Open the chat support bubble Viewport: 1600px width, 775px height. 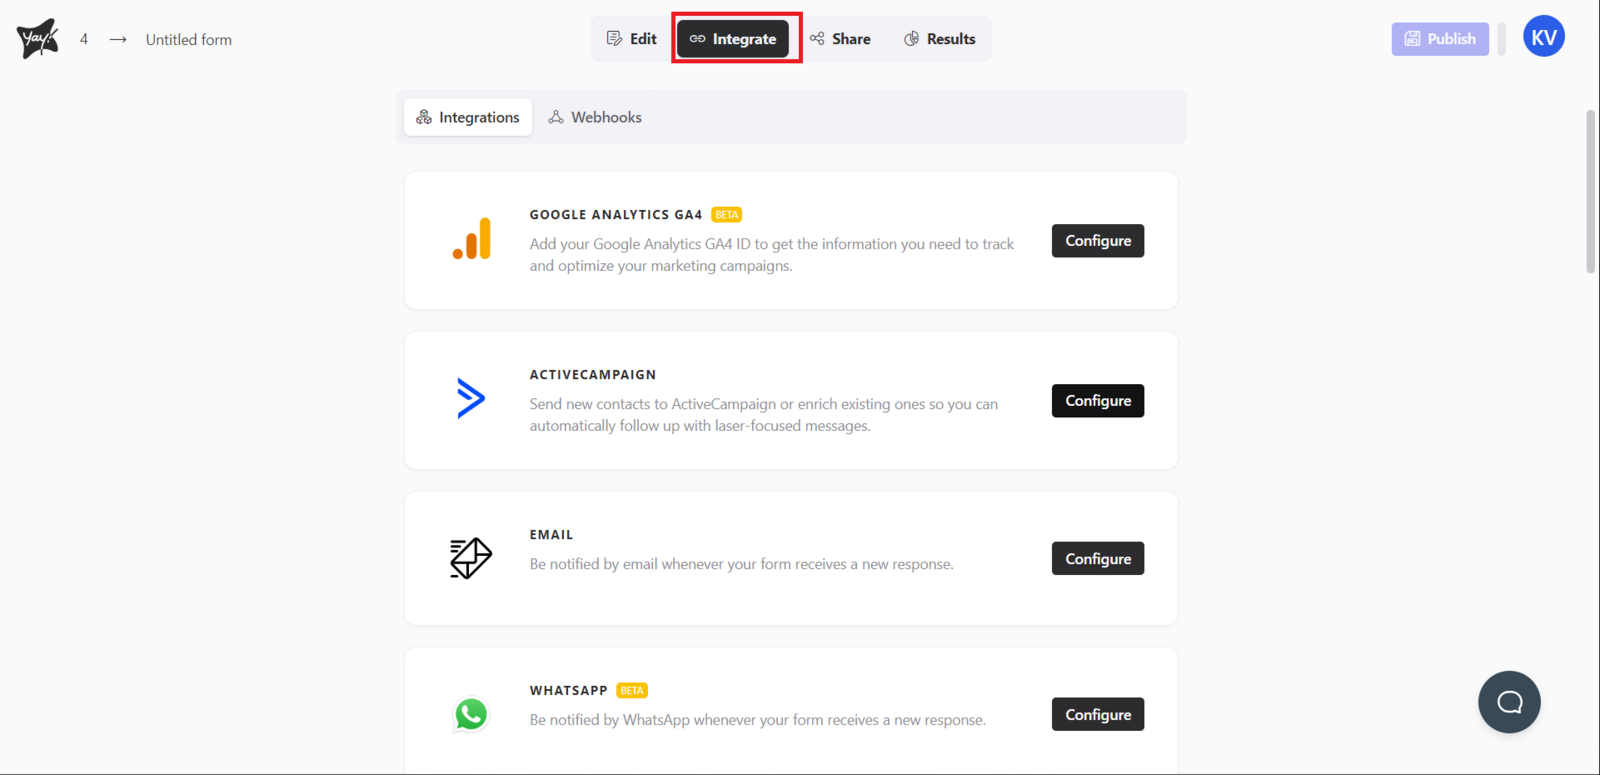pos(1509,702)
